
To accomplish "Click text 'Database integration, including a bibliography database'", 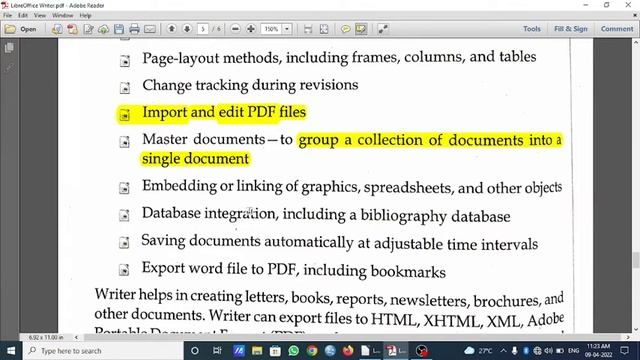I will pyautogui.click(x=326, y=215).
